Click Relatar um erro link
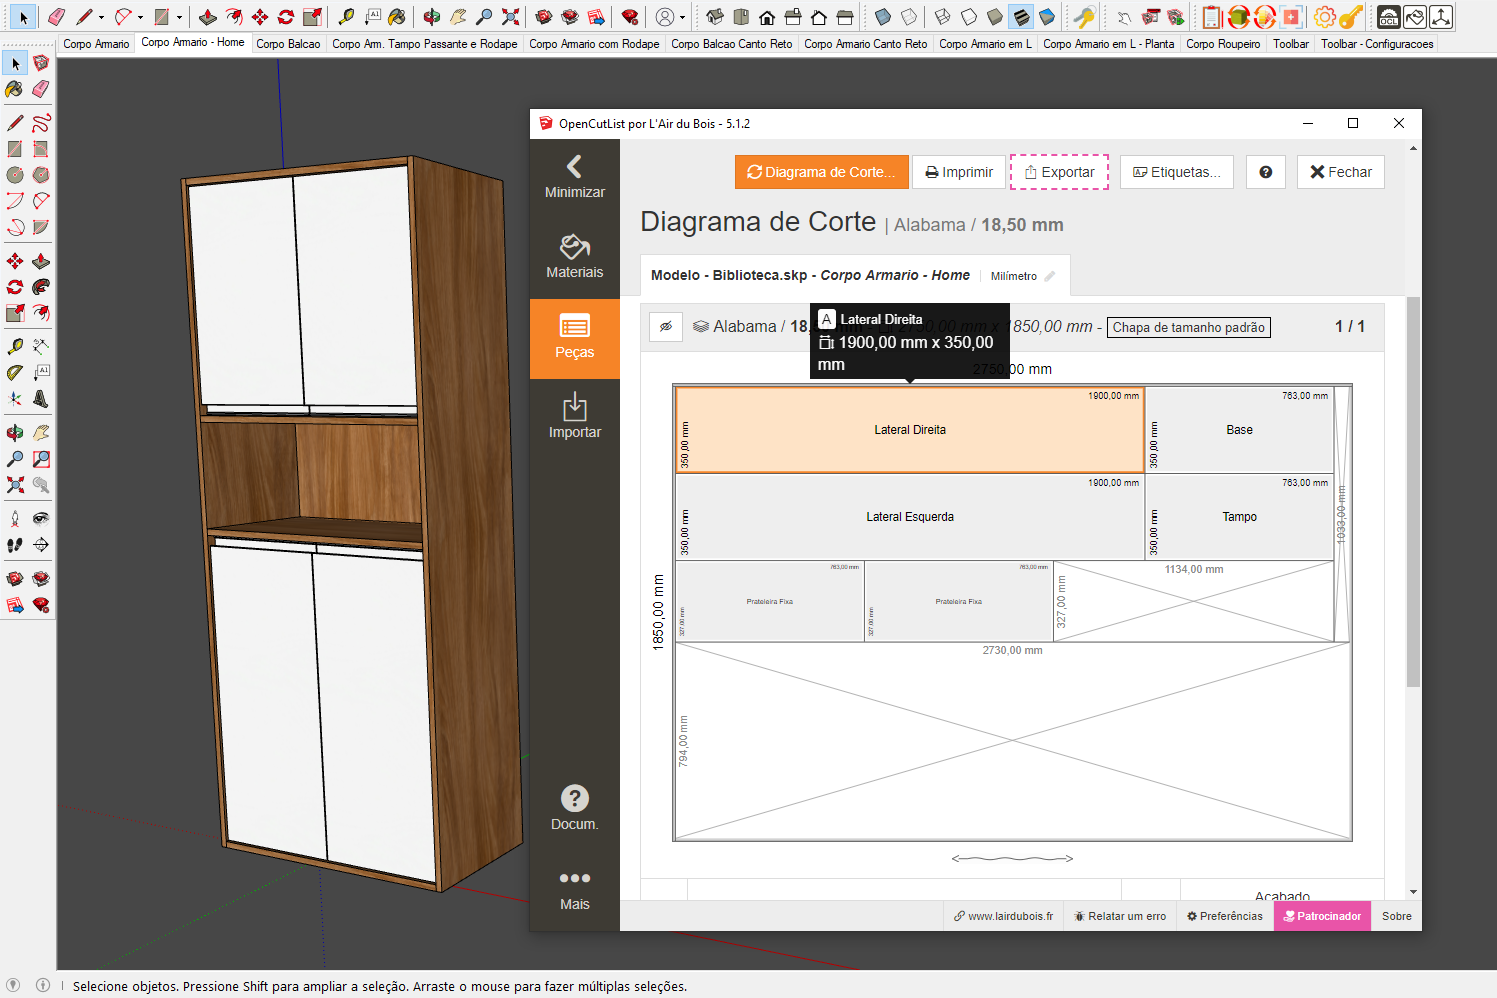1497x998 pixels. click(1120, 916)
